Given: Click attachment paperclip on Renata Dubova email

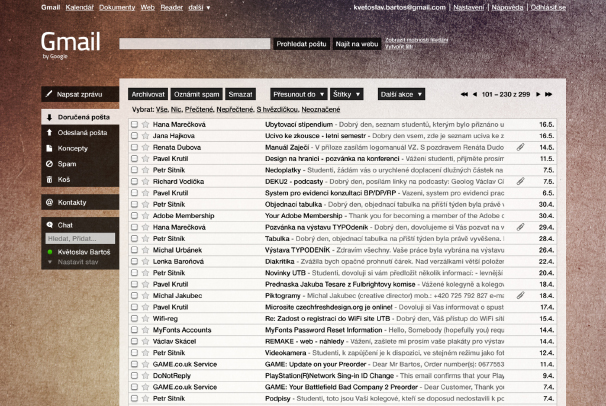Looking at the screenshot, I should tap(520, 147).
